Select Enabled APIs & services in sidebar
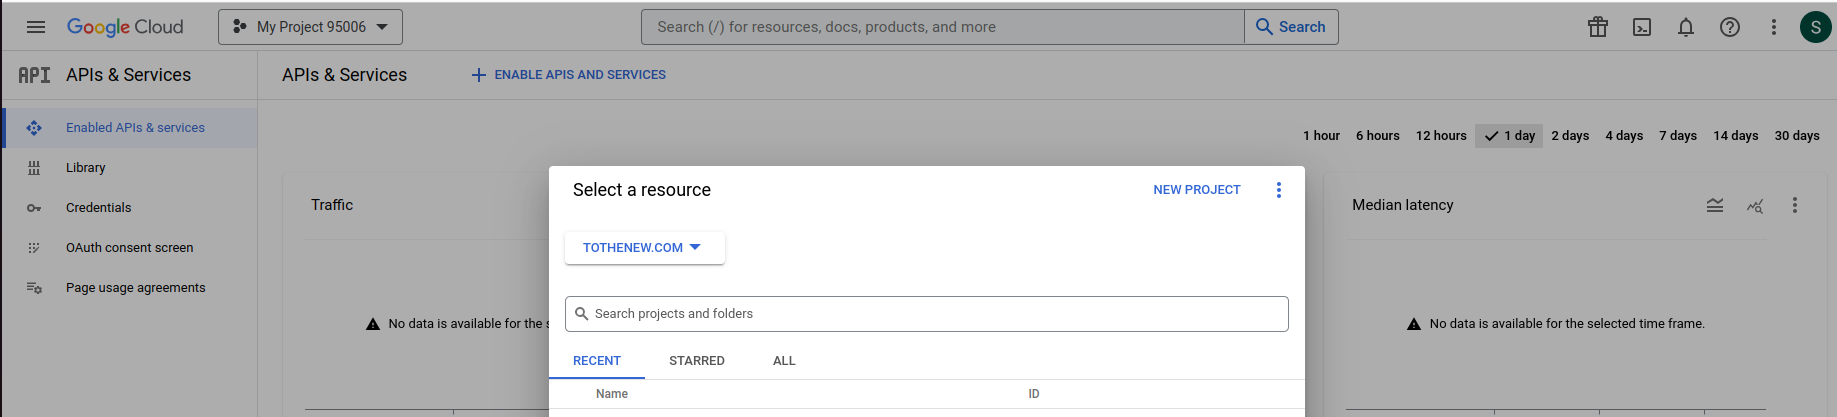 click(130, 128)
